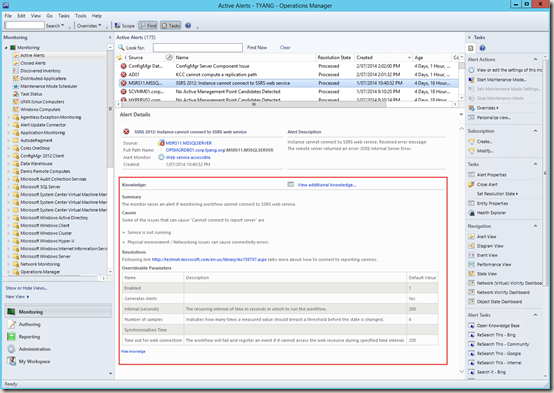The width and height of the screenshot is (554, 393).
Task: Open the View menu
Action: [x=36, y=16]
